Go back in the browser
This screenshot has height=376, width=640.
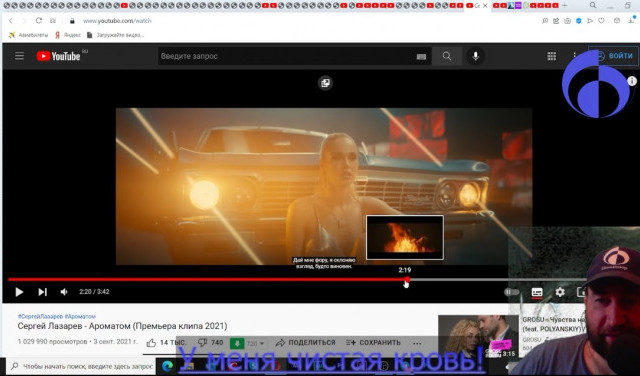(11, 21)
